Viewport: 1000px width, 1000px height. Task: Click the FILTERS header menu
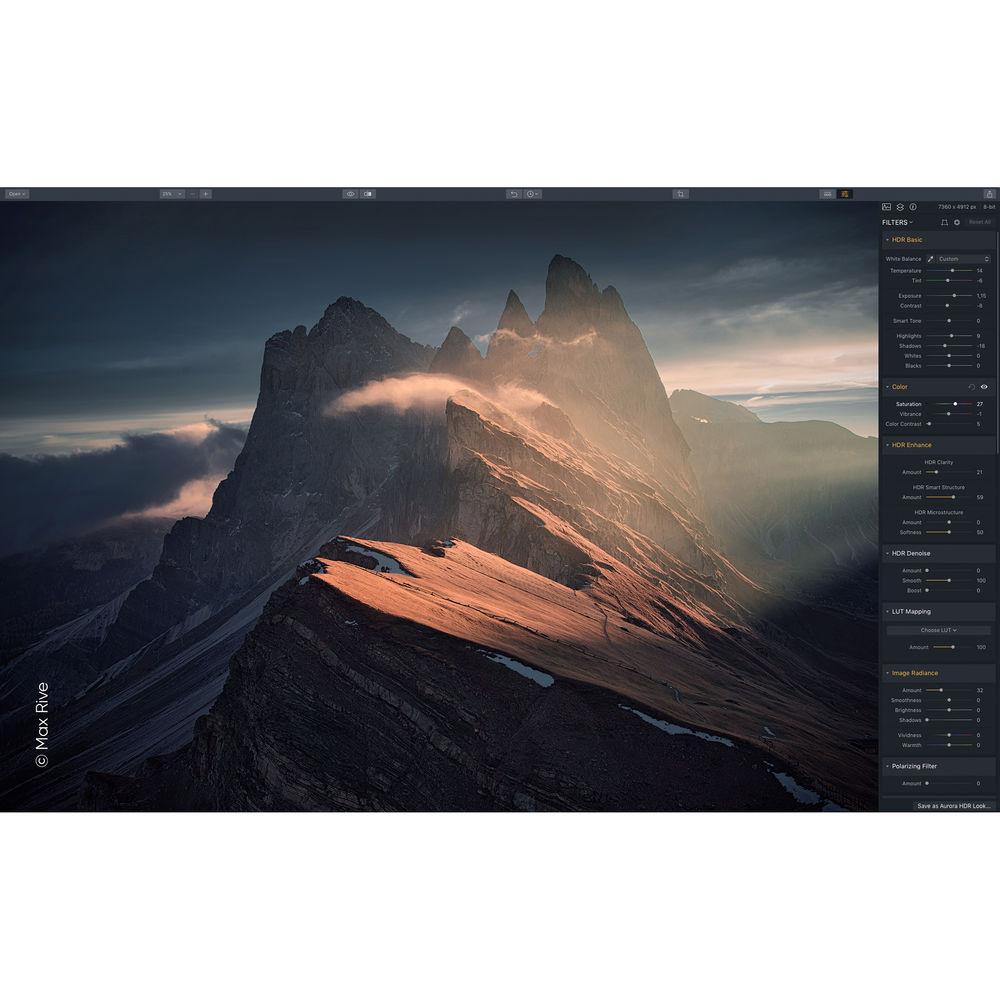click(898, 222)
